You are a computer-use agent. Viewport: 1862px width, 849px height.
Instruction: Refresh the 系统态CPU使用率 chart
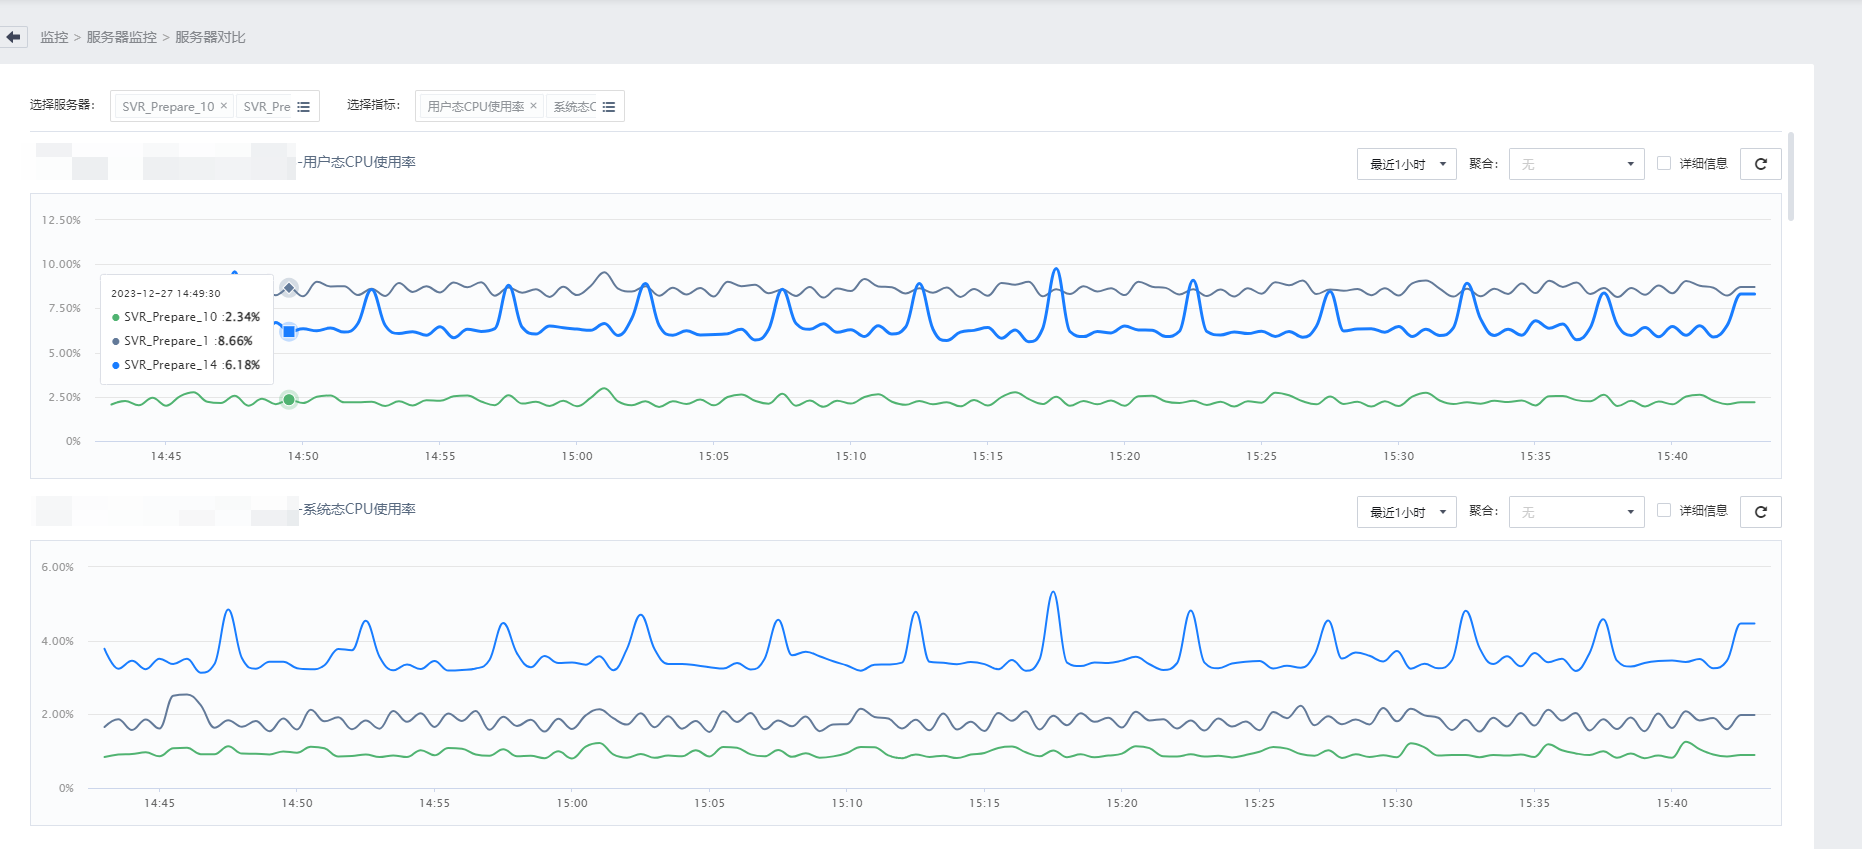tap(1761, 512)
